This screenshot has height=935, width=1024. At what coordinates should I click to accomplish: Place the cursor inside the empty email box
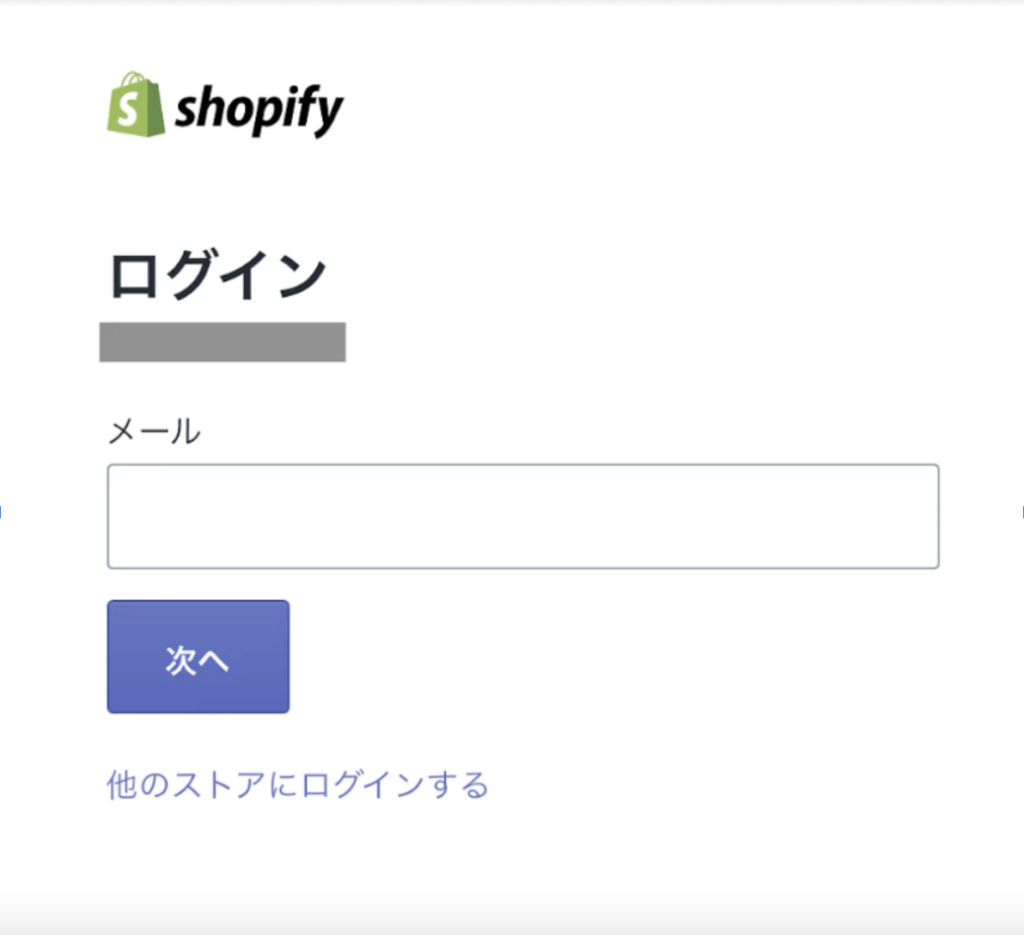522,516
